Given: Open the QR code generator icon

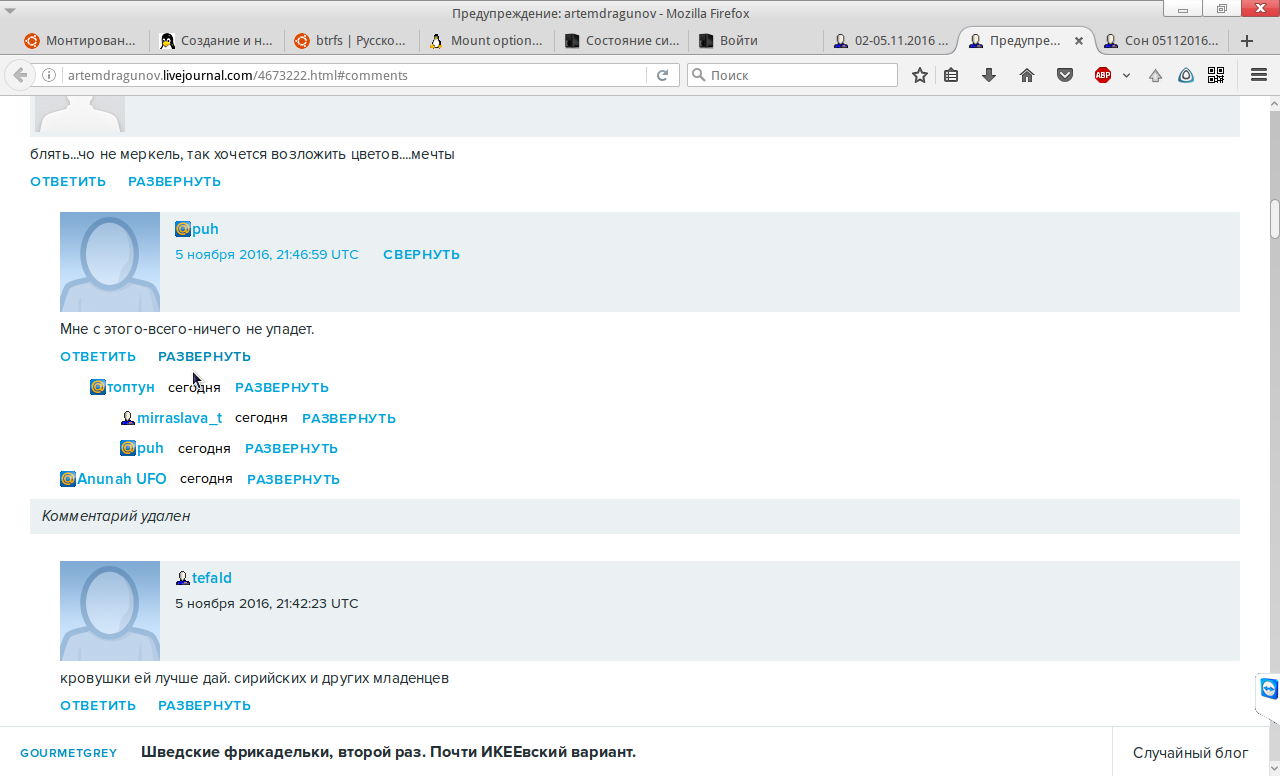Looking at the screenshot, I should [1216, 75].
